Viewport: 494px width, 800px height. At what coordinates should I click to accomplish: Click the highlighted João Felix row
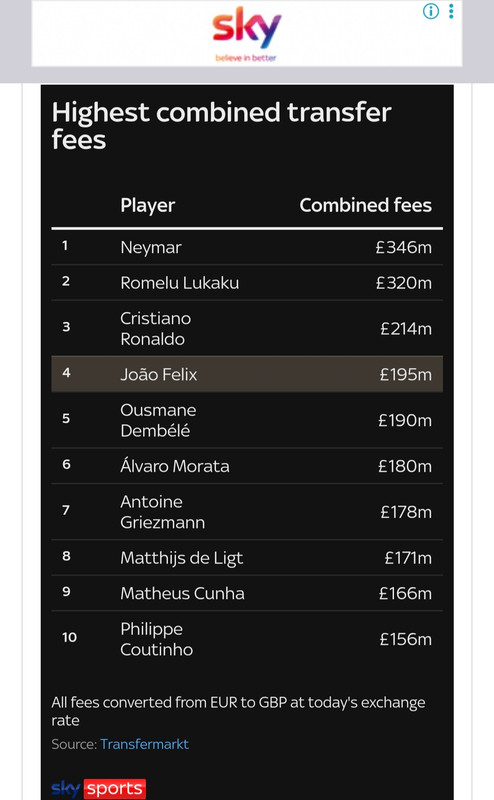click(247, 374)
